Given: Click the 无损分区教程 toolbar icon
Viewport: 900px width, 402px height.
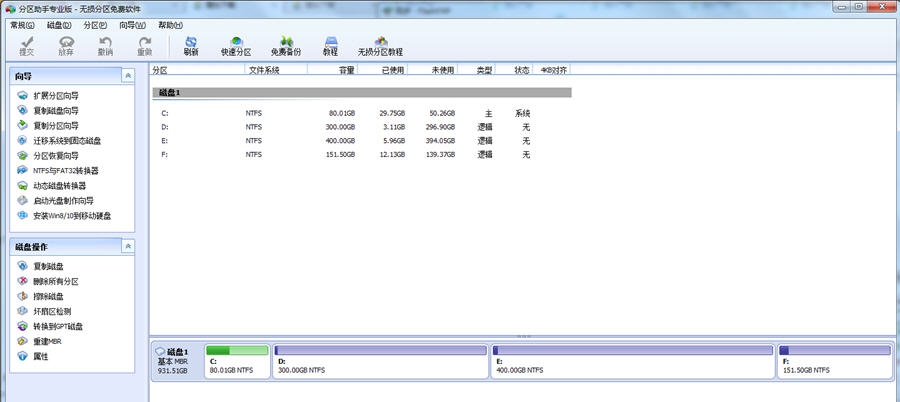Looking at the screenshot, I should click(380, 45).
